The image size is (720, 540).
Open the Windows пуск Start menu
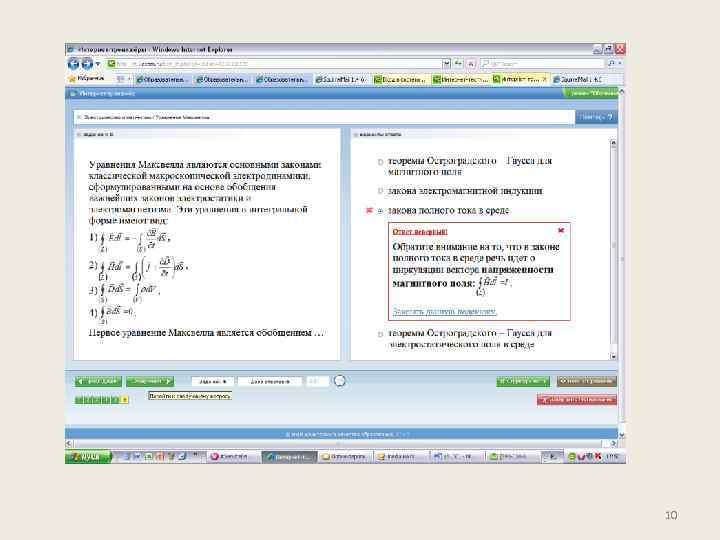click(88, 456)
